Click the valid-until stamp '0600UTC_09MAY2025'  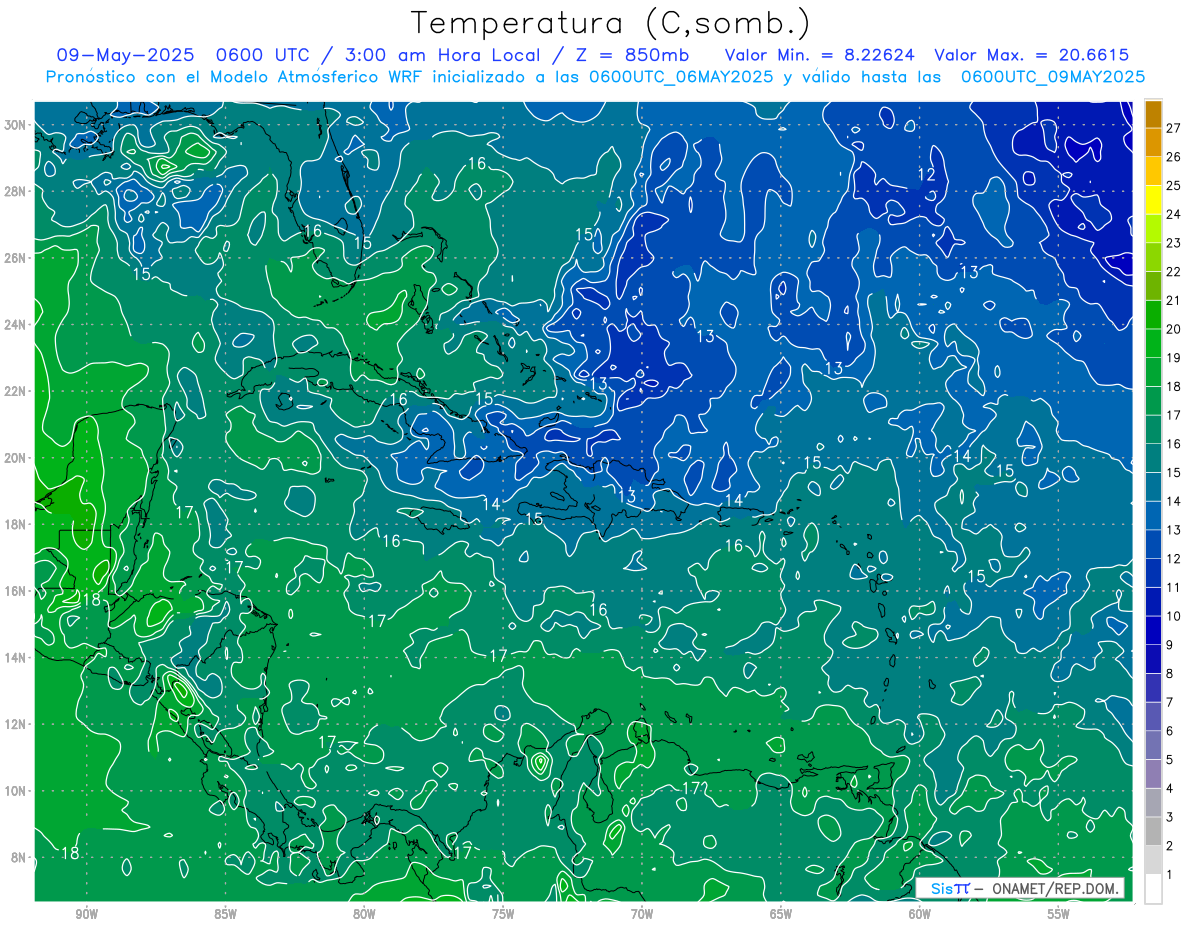[x=1053, y=76]
